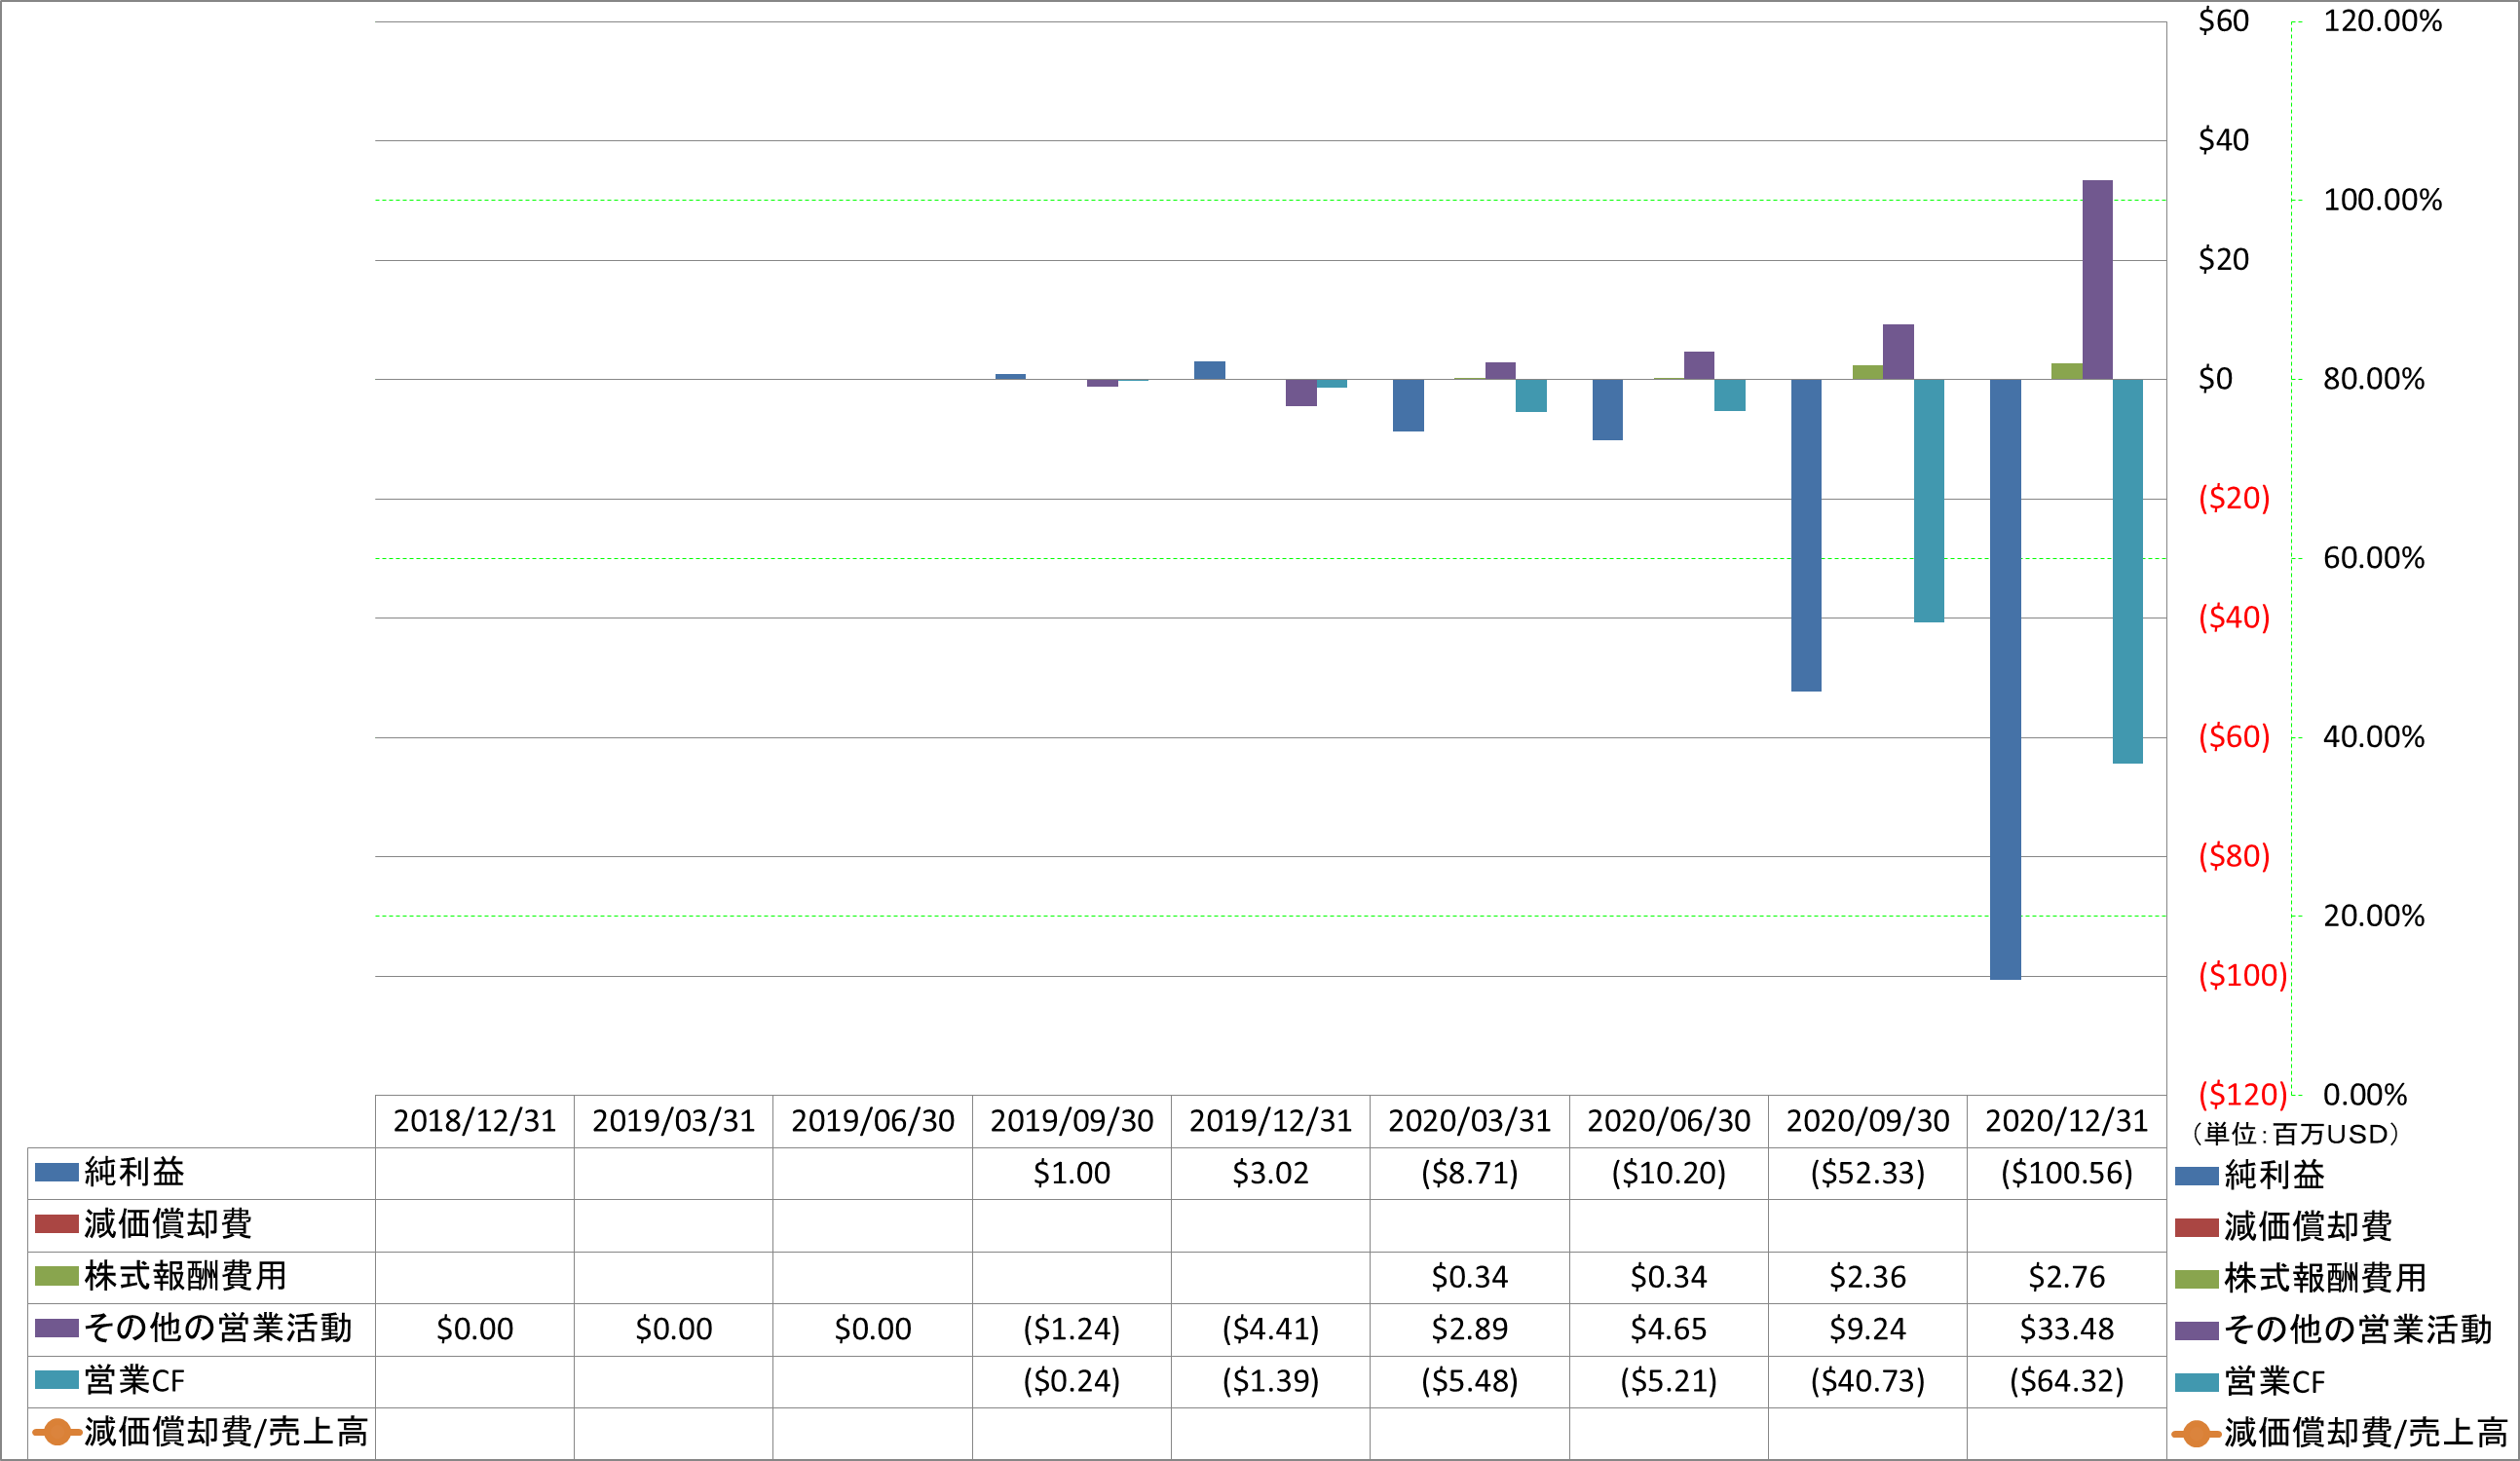
Task: Select the 2020/06/30 column header
Action: tap(1668, 1121)
